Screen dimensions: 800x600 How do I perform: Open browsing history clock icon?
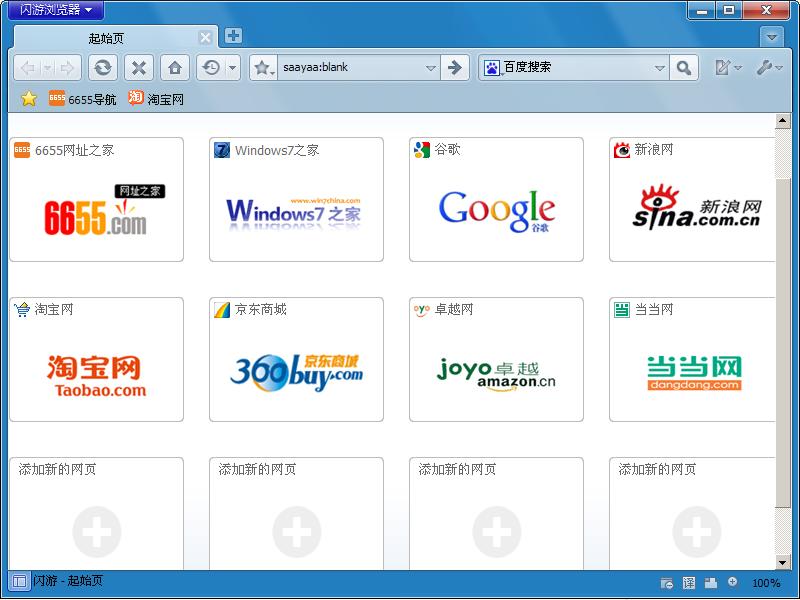tap(211, 67)
